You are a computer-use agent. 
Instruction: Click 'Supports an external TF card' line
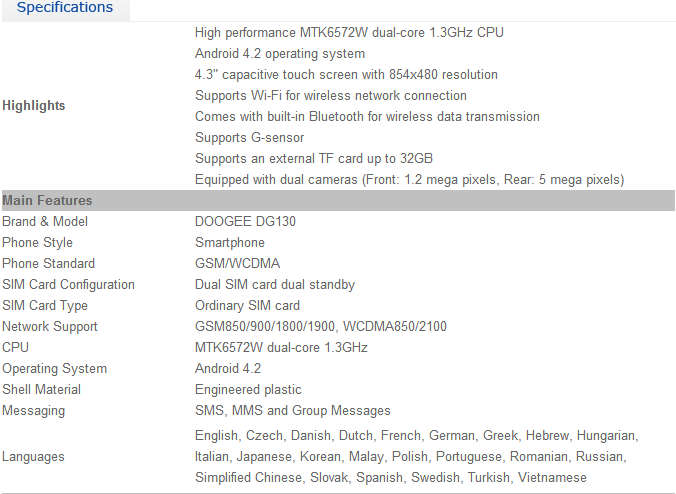[x=314, y=158]
